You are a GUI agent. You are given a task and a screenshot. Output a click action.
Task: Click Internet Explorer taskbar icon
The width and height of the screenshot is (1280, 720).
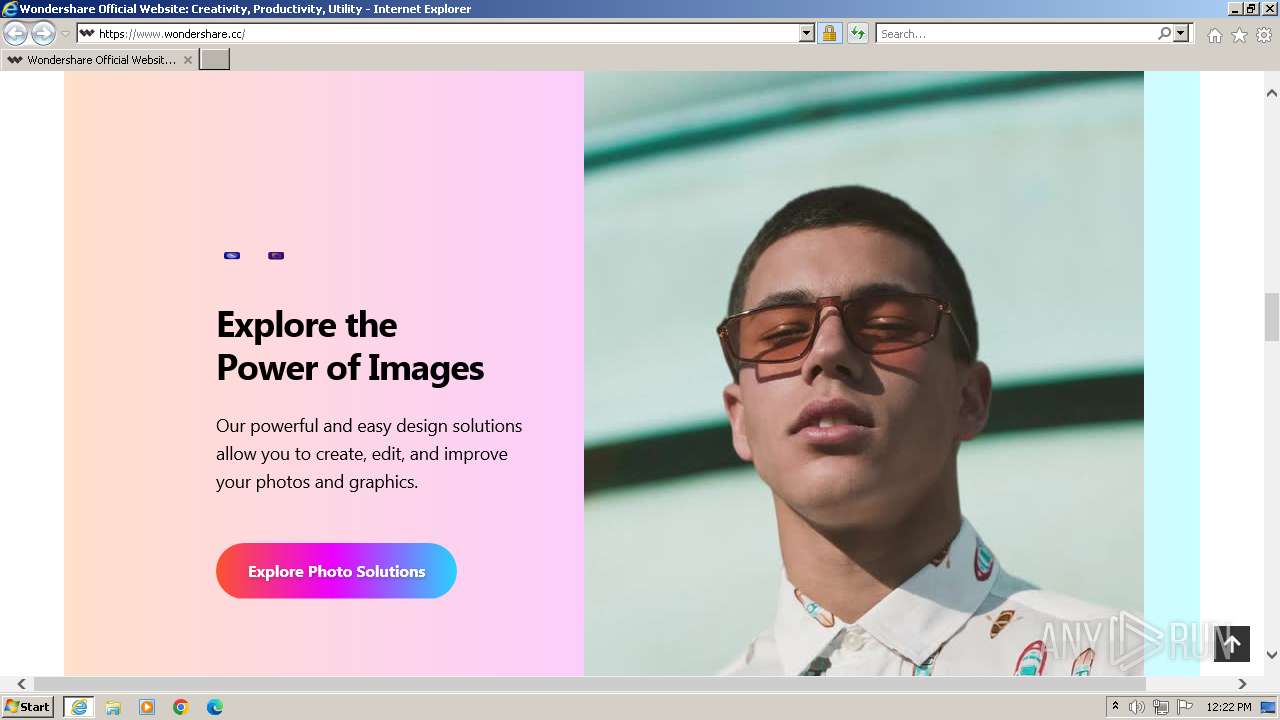pos(79,707)
